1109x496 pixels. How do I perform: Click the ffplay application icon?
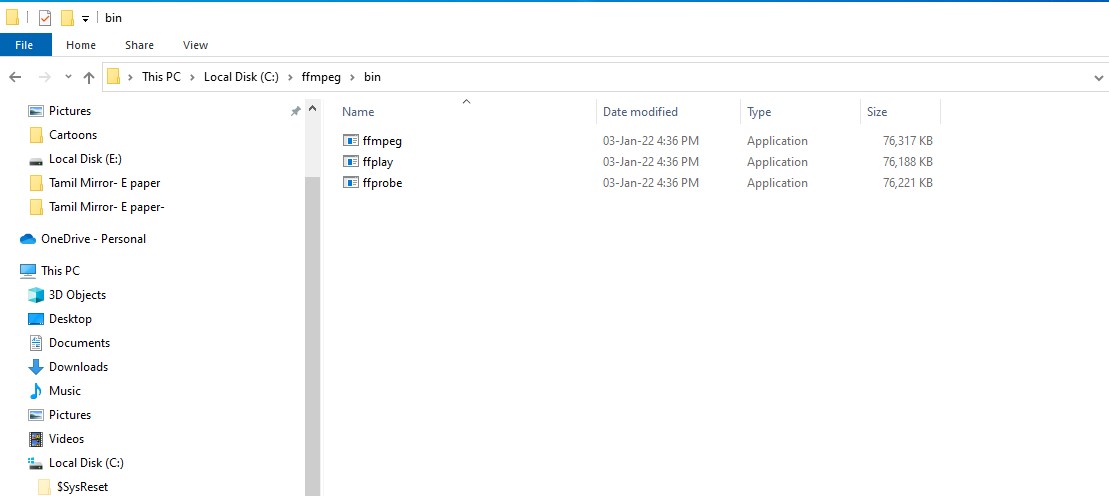pos(351,162)
